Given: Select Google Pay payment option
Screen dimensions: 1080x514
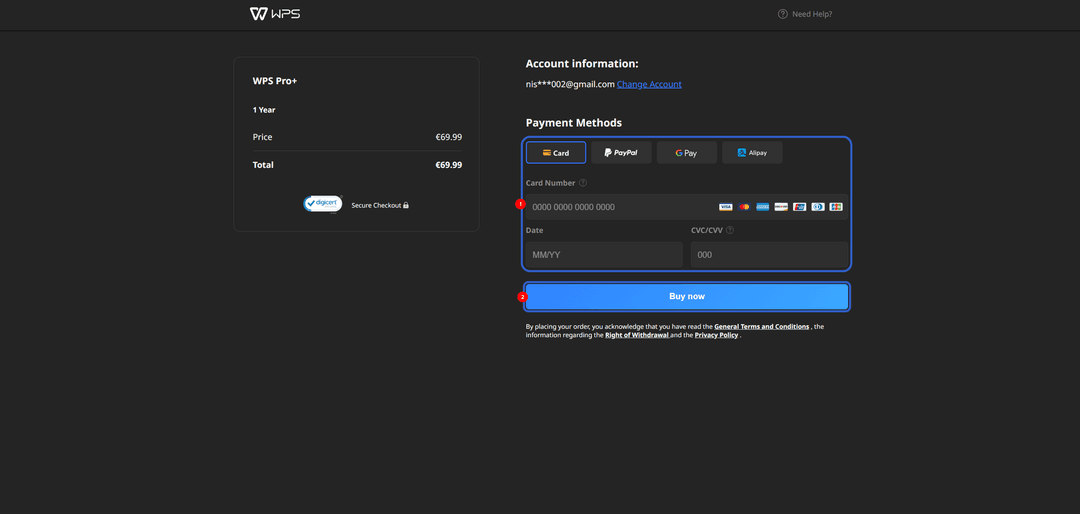Looking at the screenshot, I should (687, 152).
